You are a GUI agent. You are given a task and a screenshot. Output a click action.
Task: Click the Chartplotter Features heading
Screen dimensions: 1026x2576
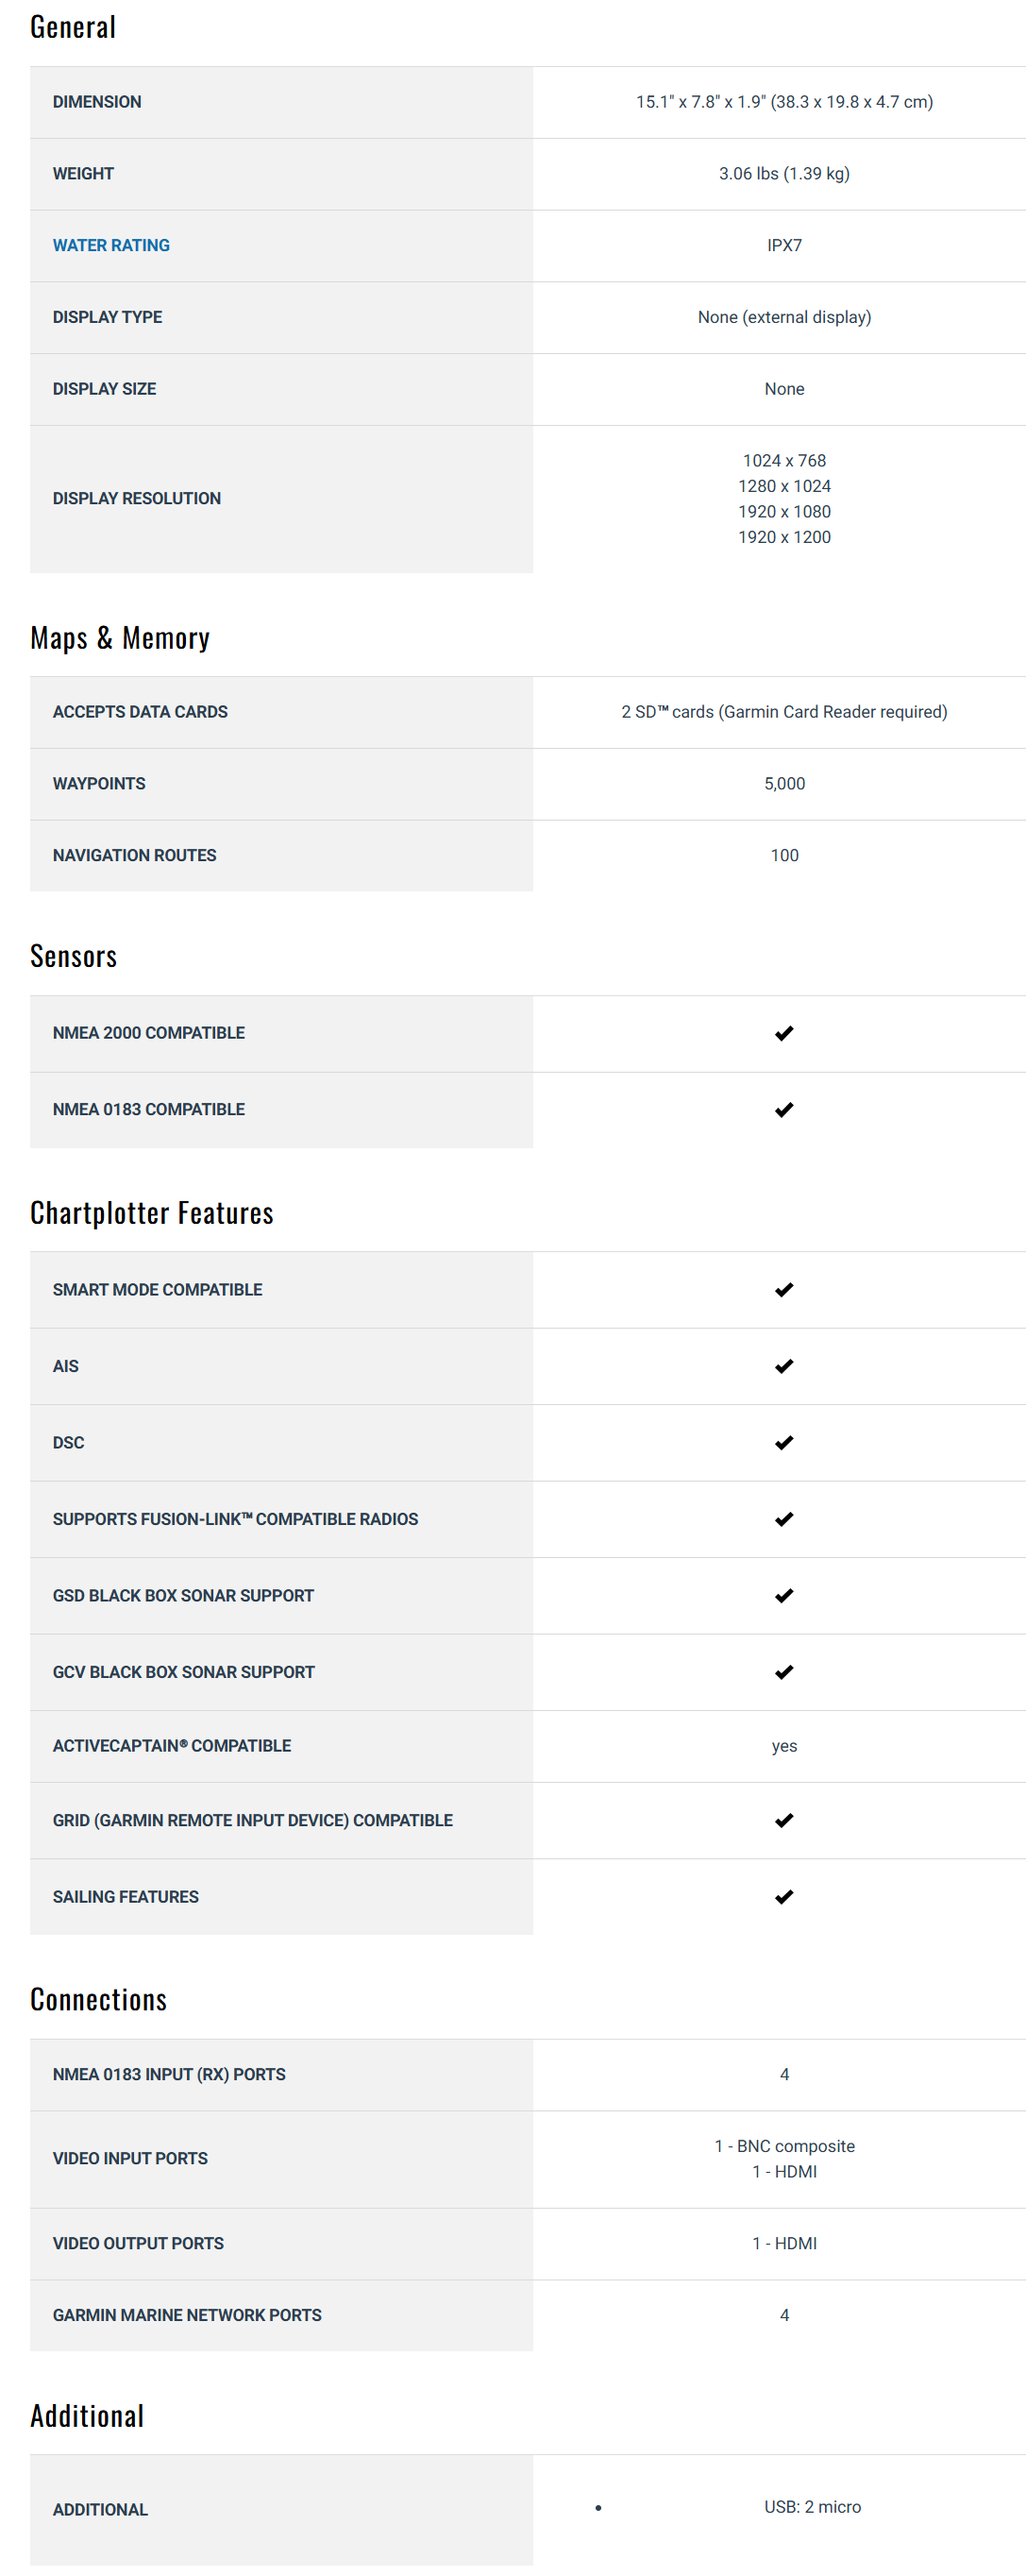(x=152, y=1213)
